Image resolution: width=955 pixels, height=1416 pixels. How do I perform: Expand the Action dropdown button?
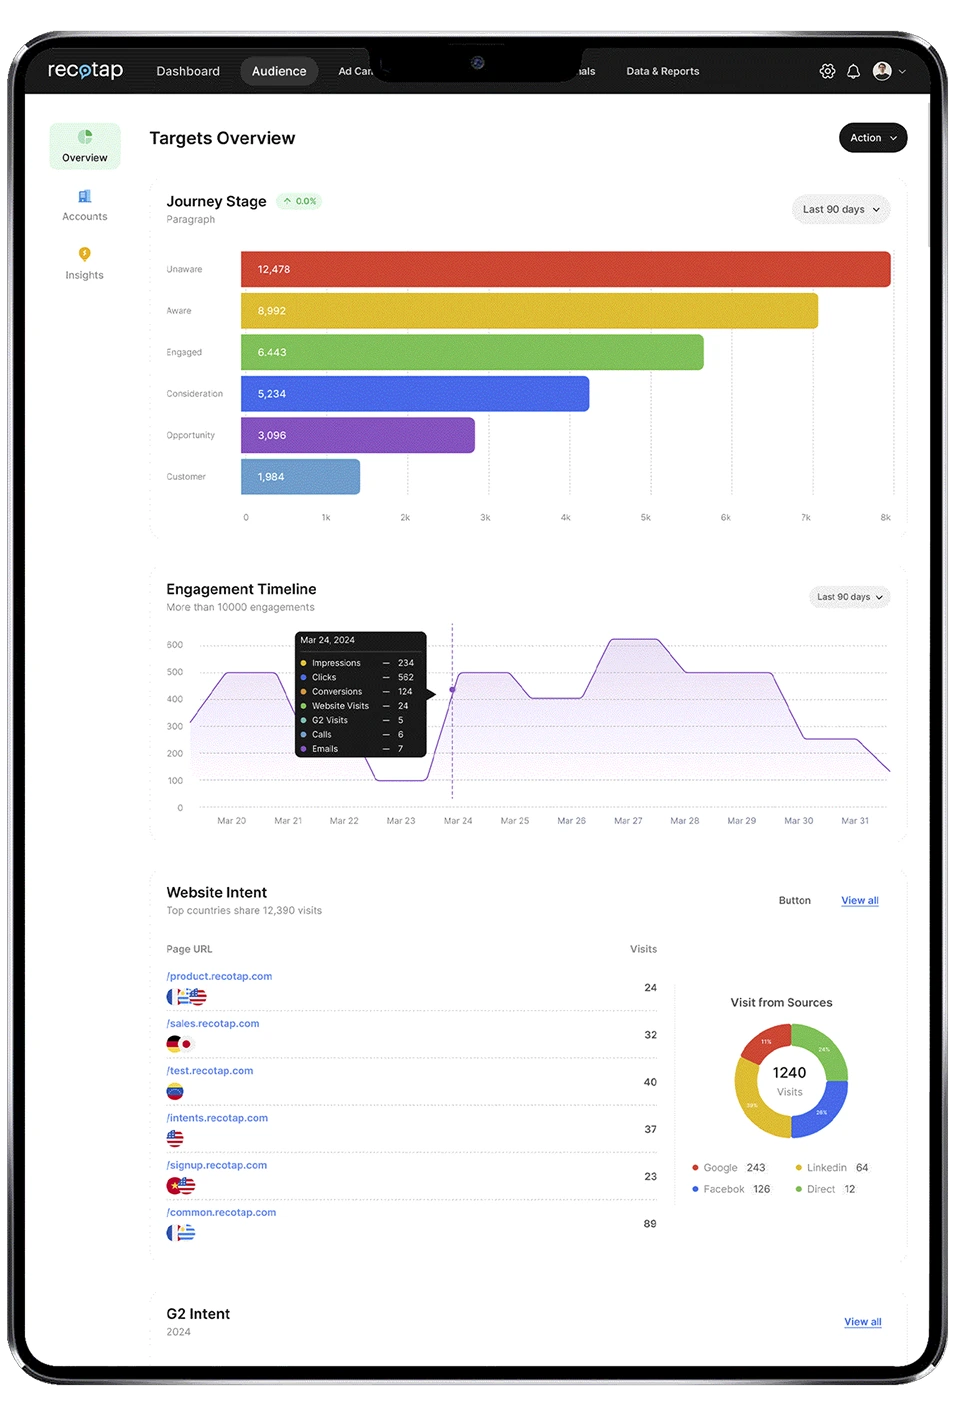point(872,138)
